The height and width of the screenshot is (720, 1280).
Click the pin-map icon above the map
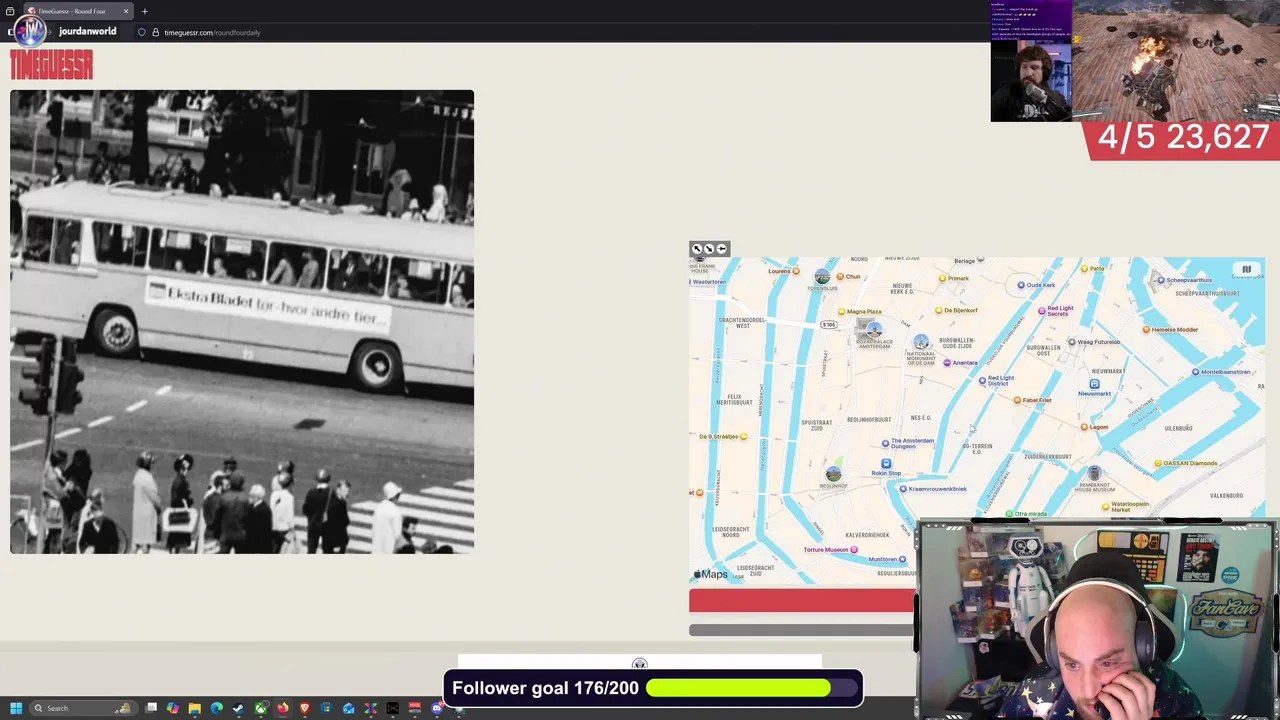(x=721, y=249)
